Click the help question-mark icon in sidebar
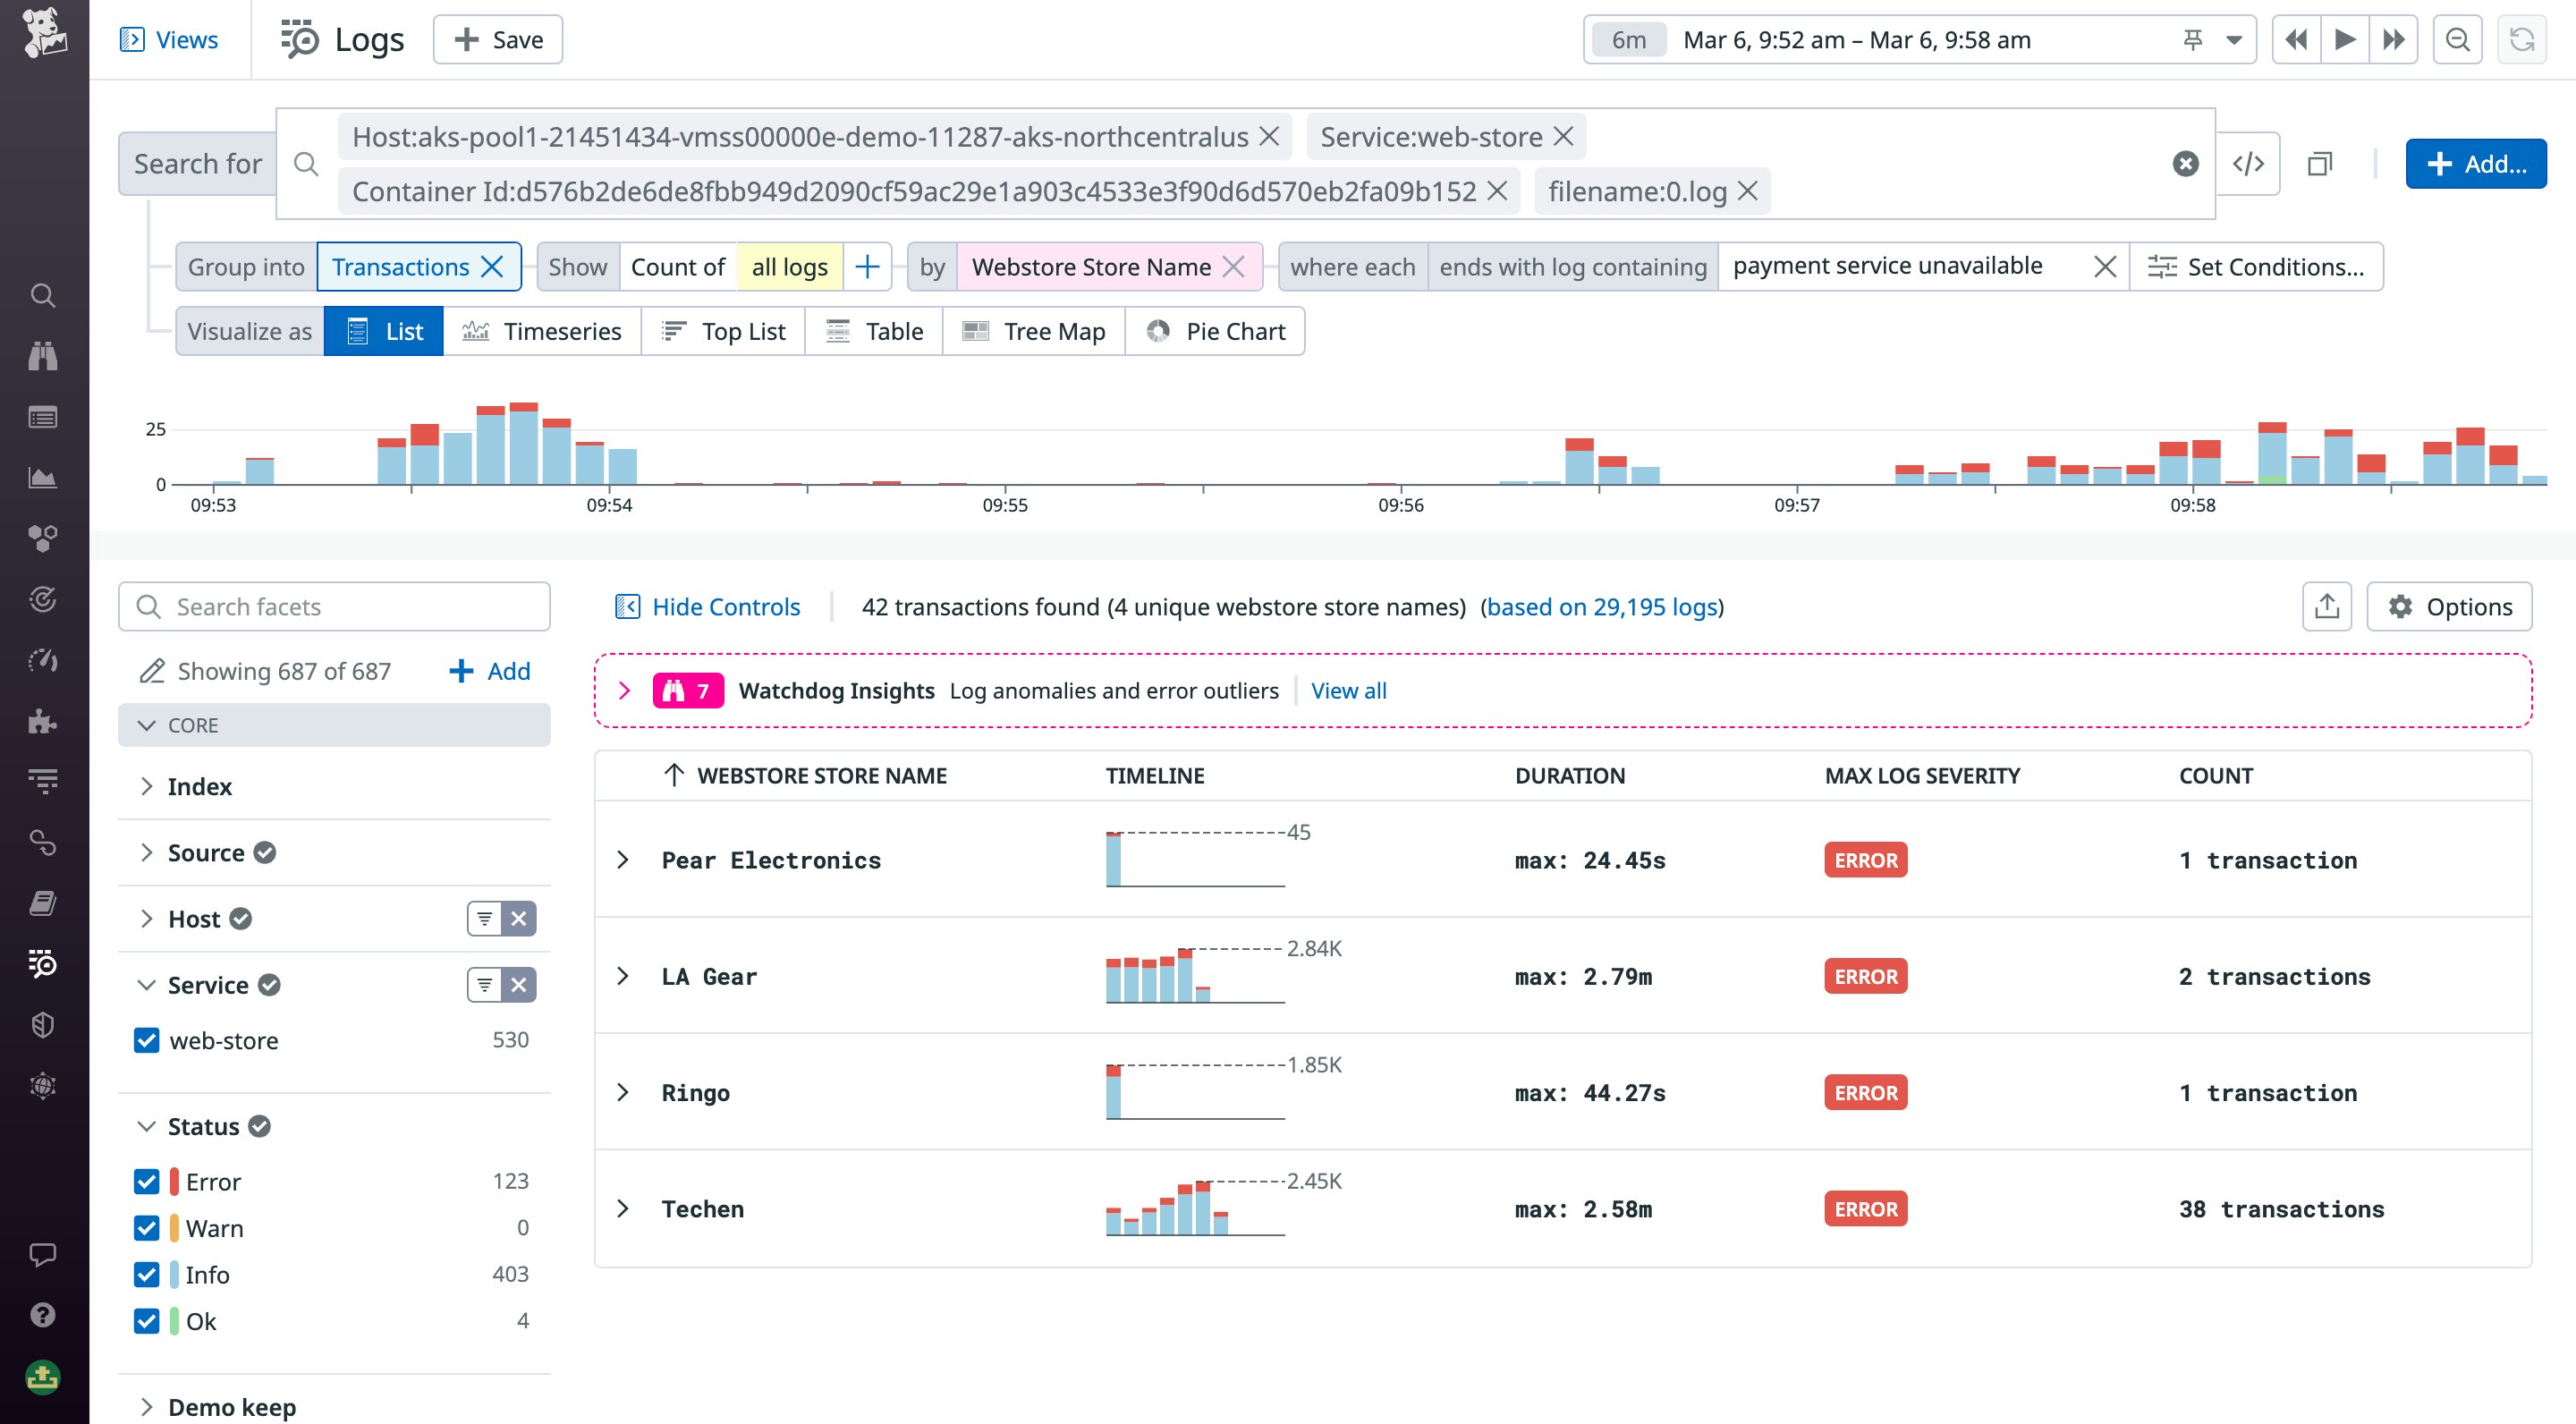2576x1424 pixels. point(43,1316)
